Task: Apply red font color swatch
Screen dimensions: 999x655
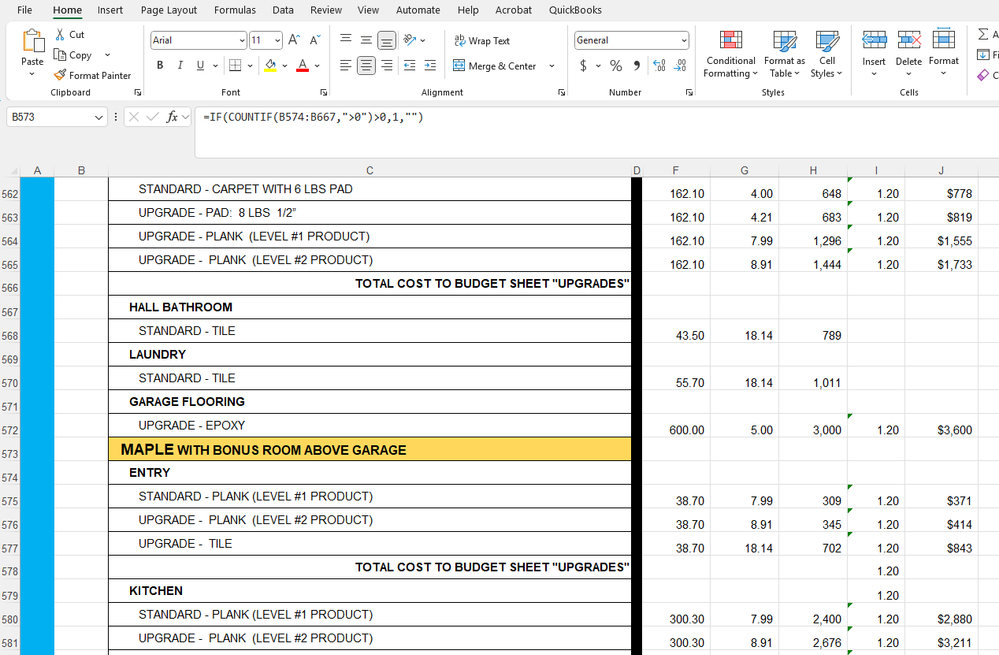Action: pyautogui.click(x=303, y=66)
